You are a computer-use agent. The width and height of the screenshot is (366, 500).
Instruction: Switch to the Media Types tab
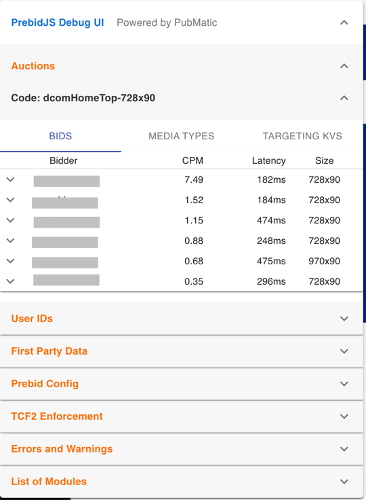pyautogui.click(x=181, y=136)
